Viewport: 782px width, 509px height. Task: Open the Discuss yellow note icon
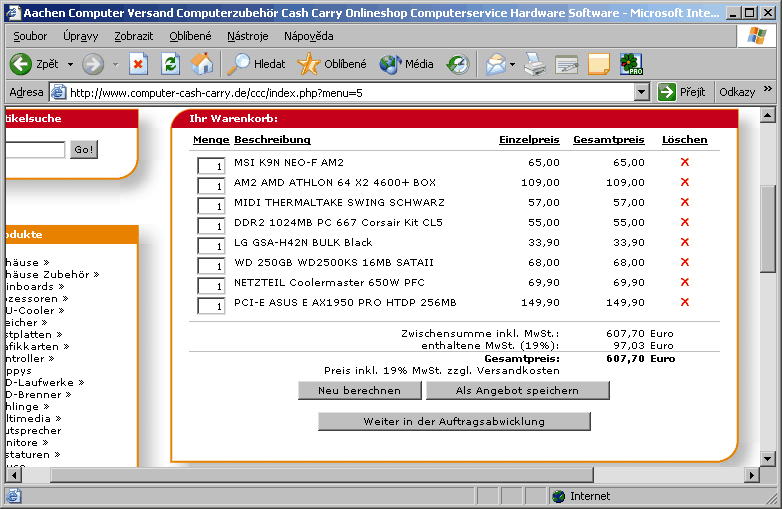(x=599, y=64)
